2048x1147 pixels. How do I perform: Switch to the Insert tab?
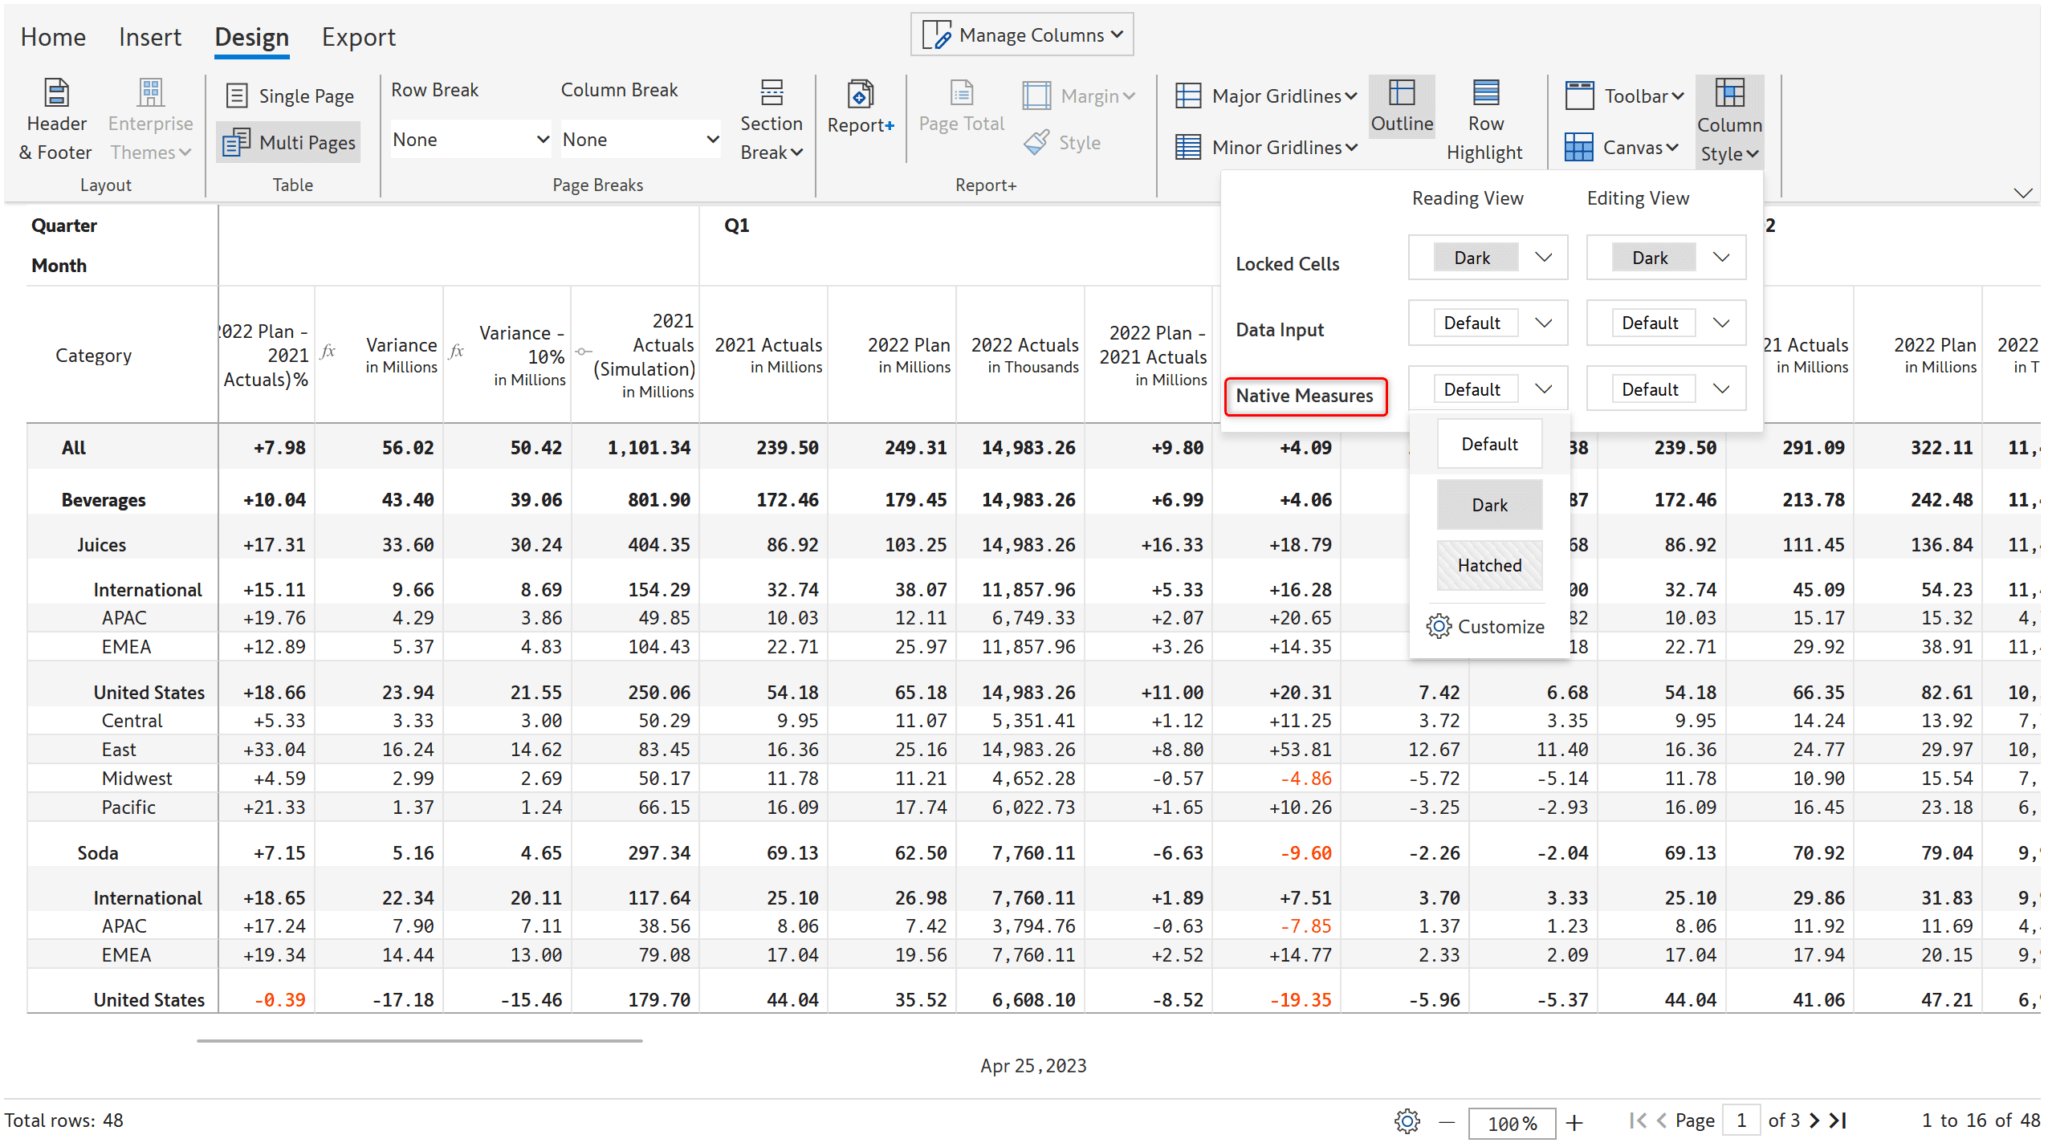(149, 37)
